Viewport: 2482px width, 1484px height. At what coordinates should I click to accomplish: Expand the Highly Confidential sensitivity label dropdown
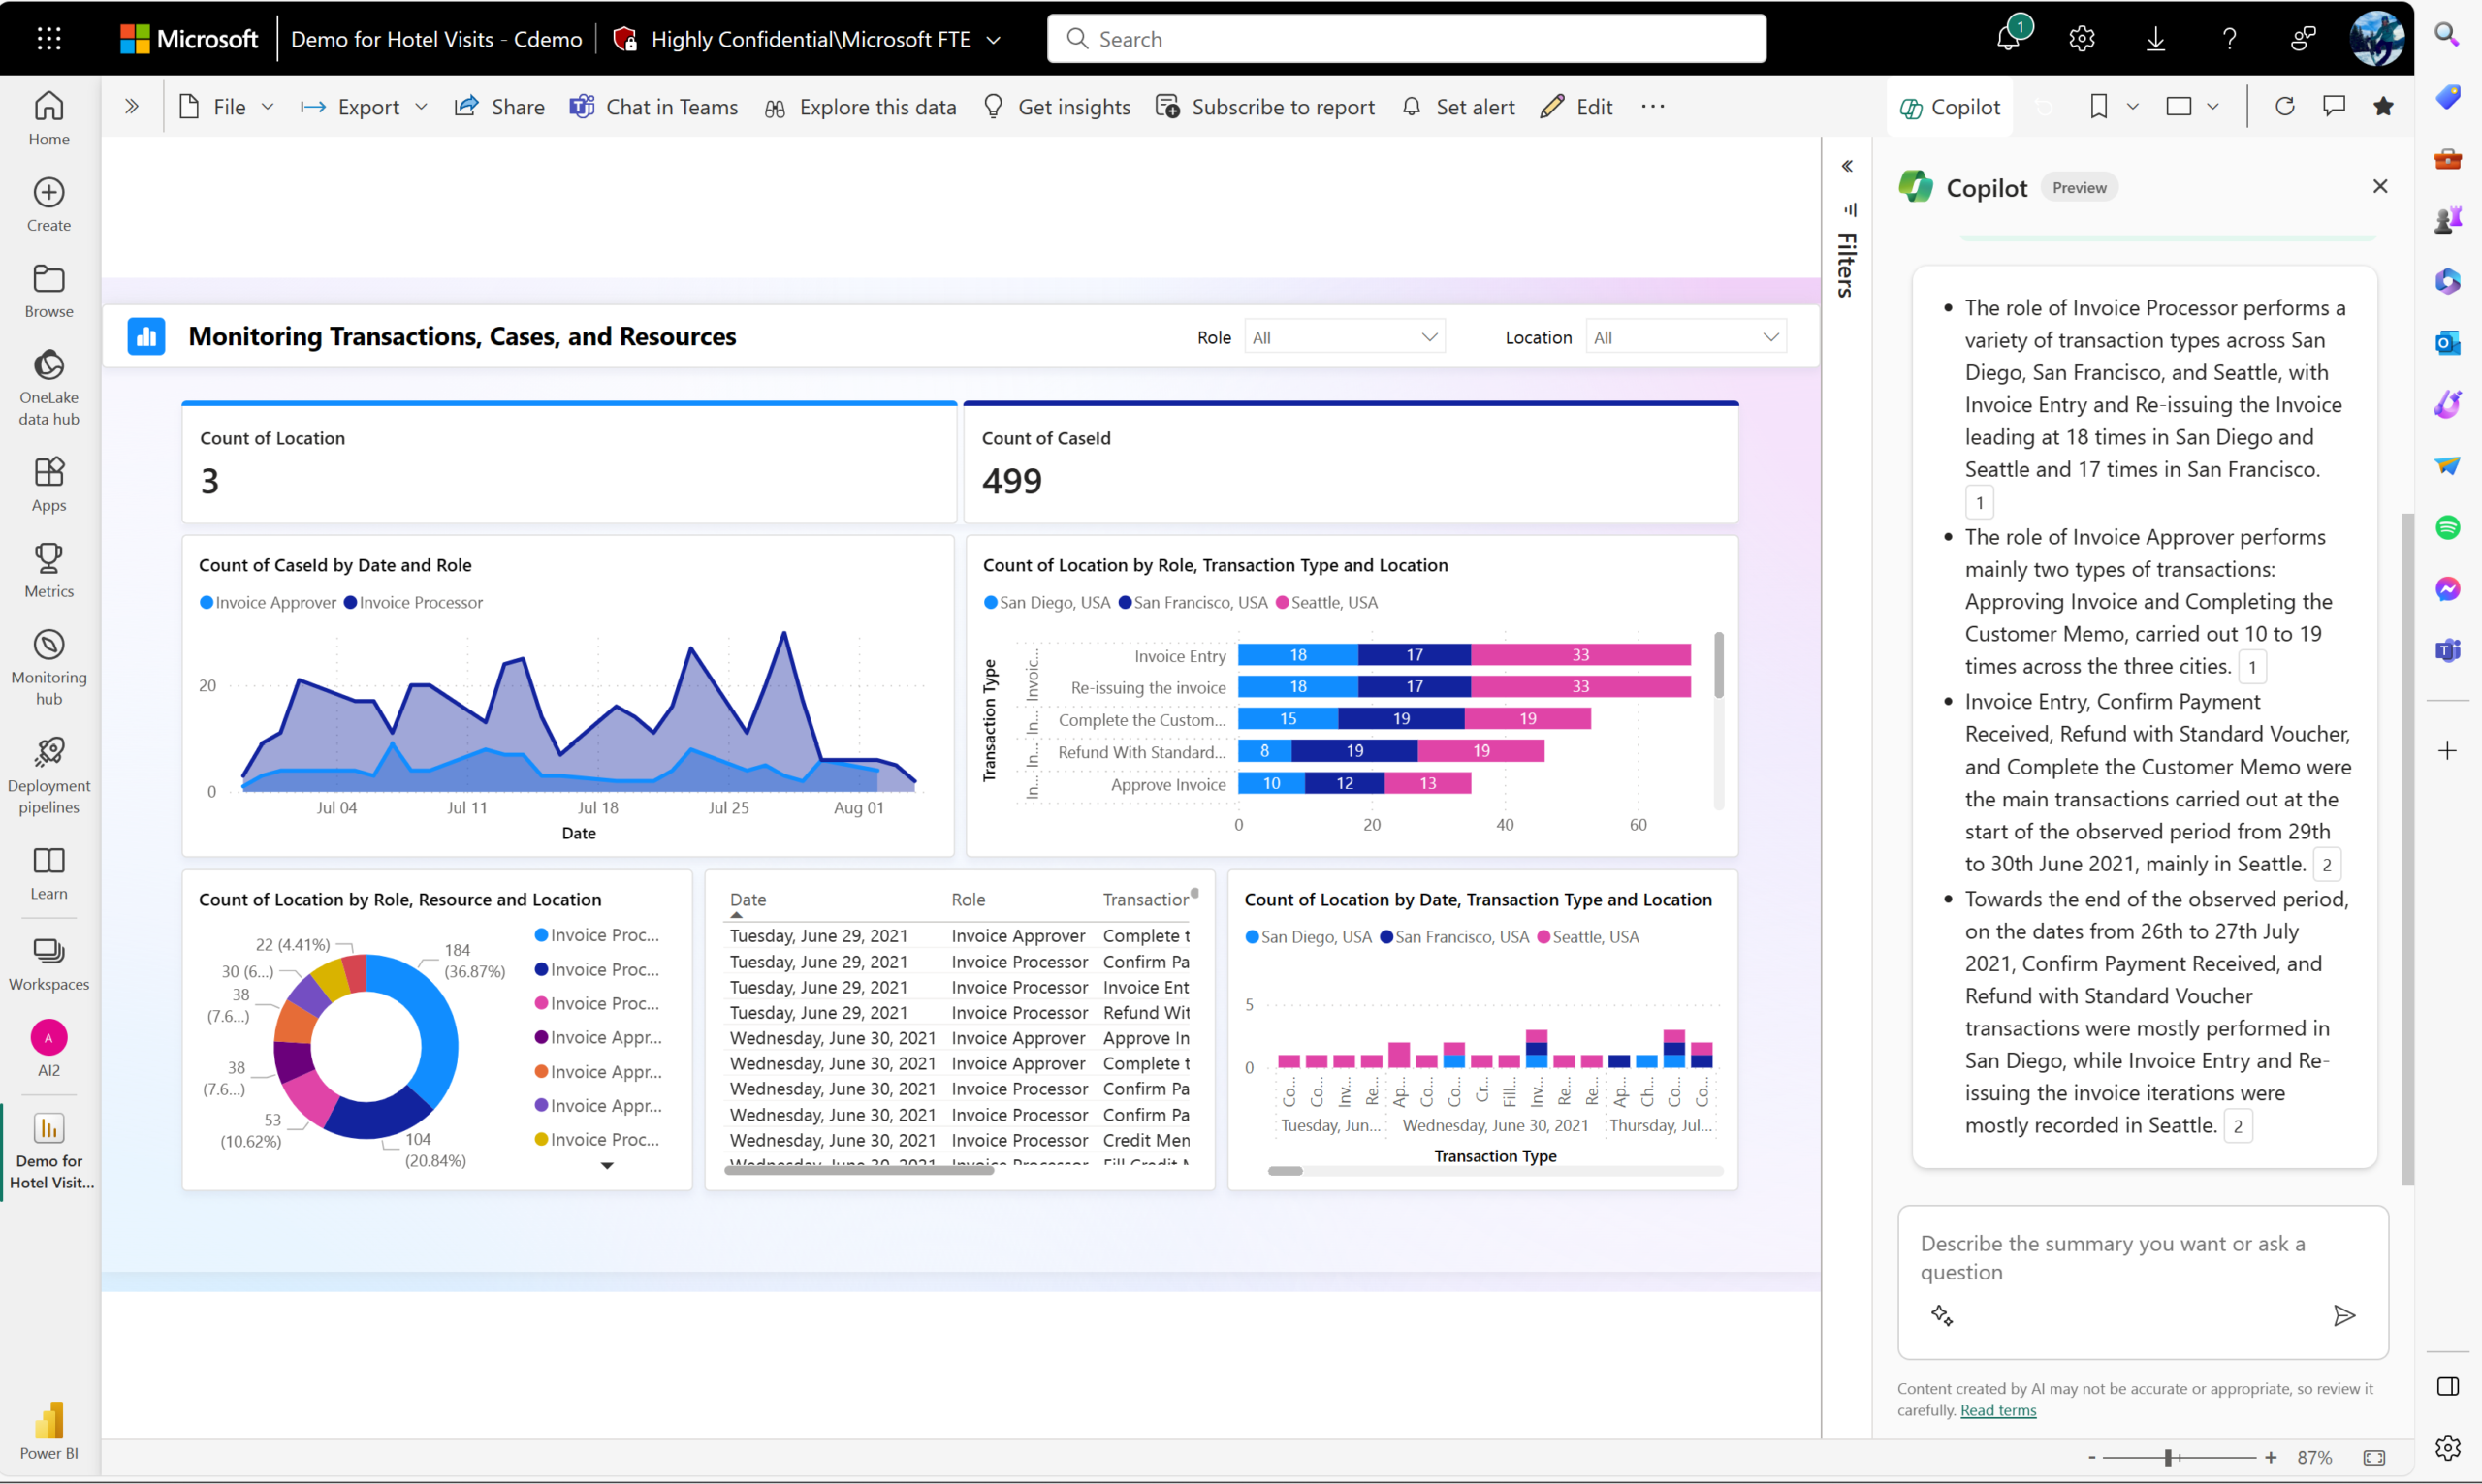click(x=993, y=39)
